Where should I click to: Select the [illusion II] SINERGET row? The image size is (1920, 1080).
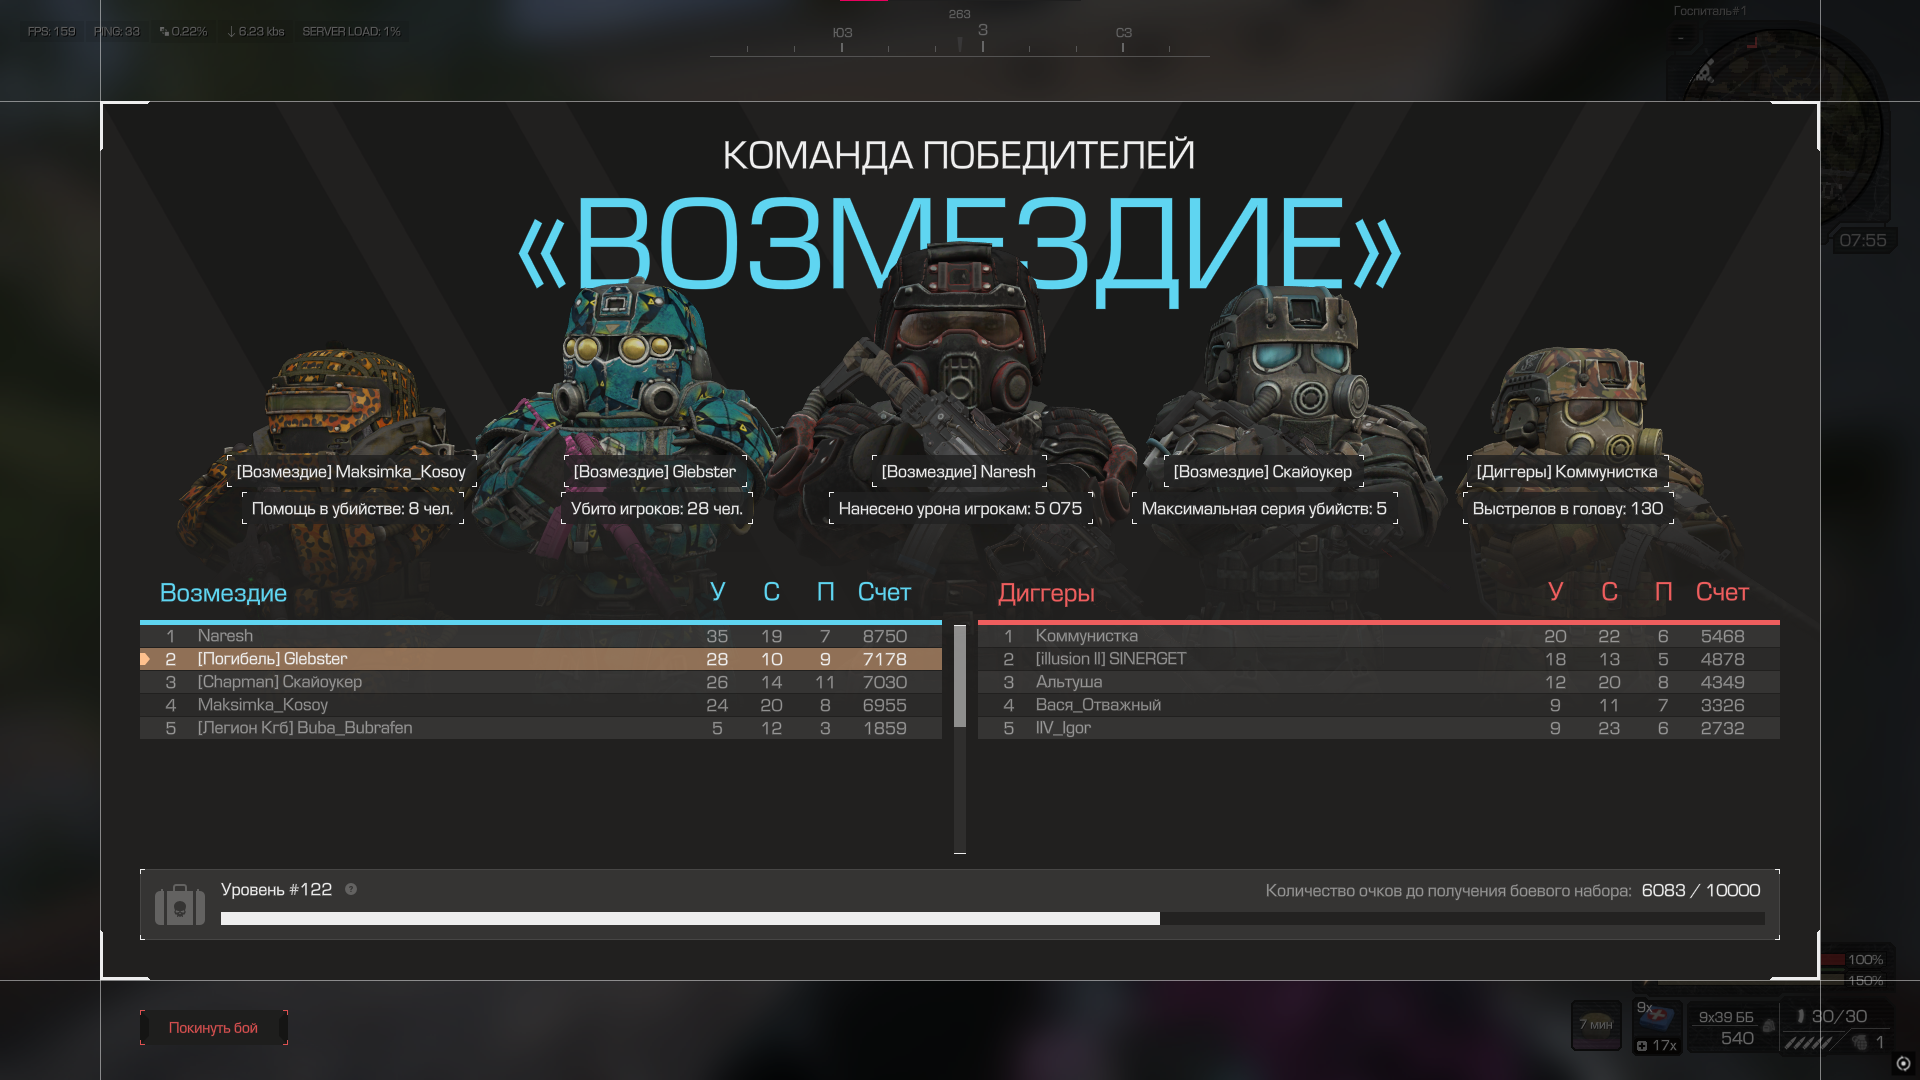pyautogui.click(x=1379, y=659)
